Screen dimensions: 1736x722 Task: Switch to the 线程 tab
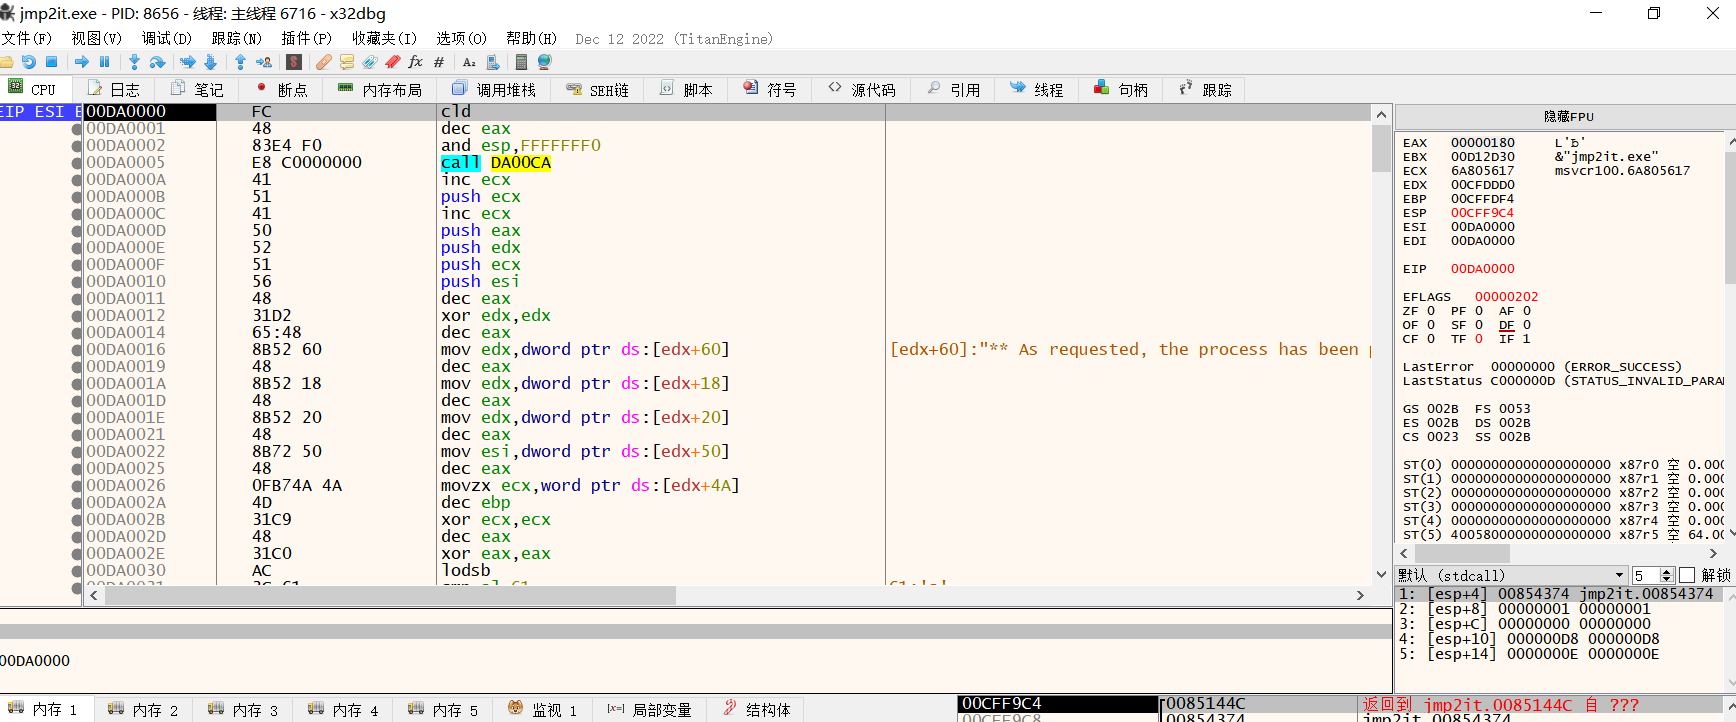tap(1037, 89)
